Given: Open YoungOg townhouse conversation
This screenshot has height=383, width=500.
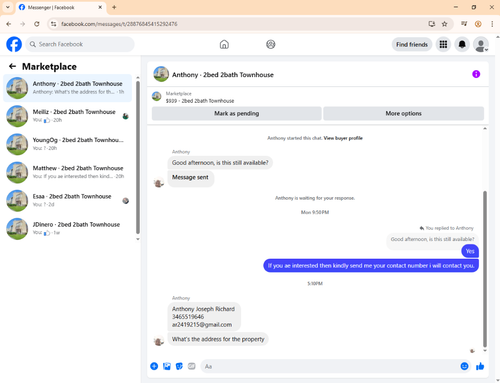Looking at the screenshot, I should pyautogui.click(x=67, y=144).
